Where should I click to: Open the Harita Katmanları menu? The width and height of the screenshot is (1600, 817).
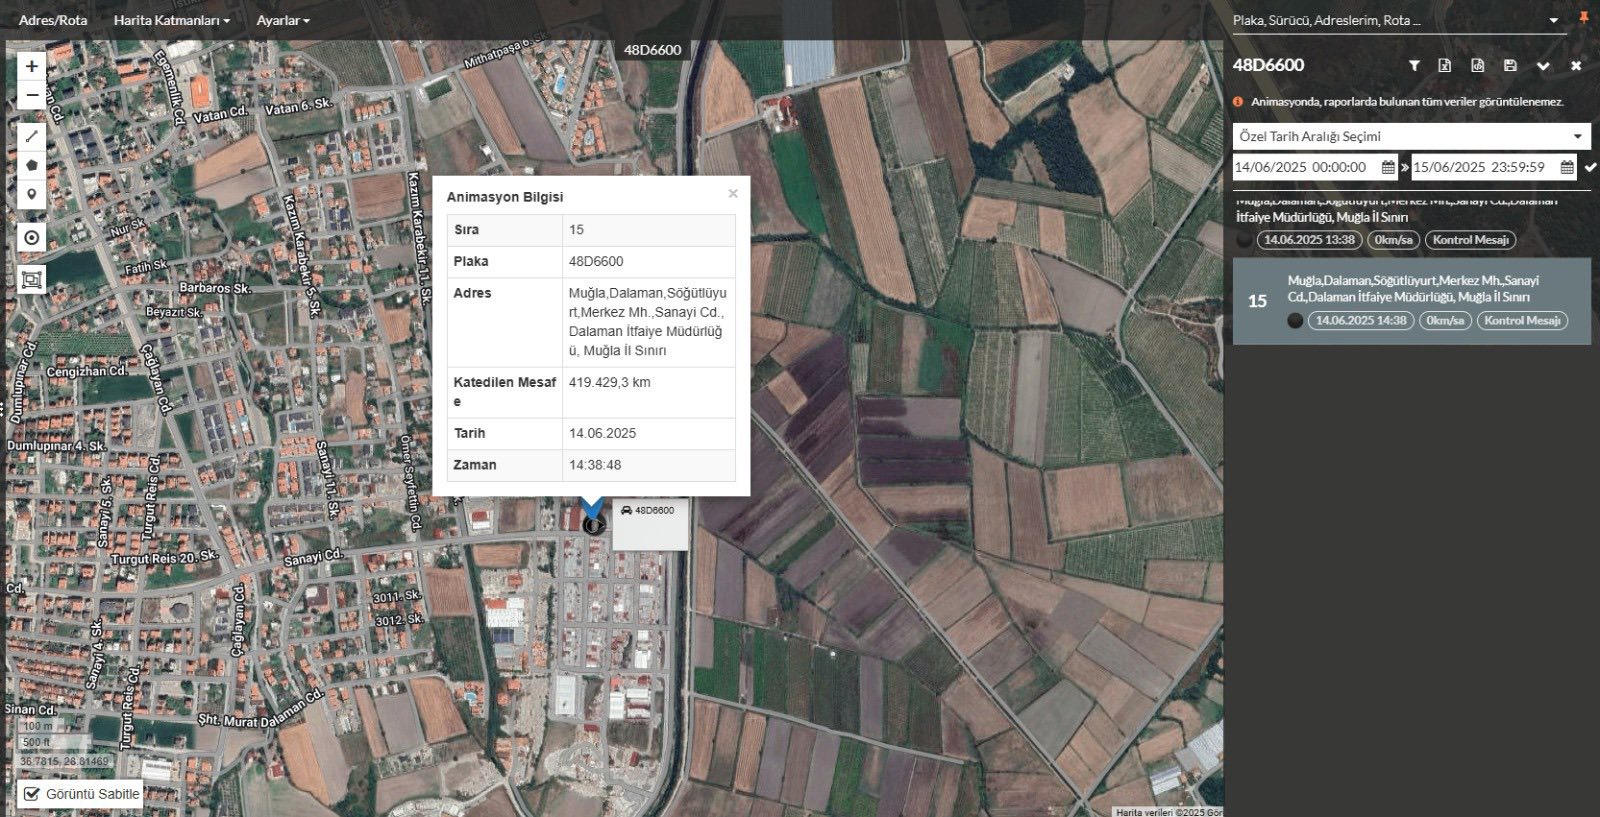click(171, 20)
